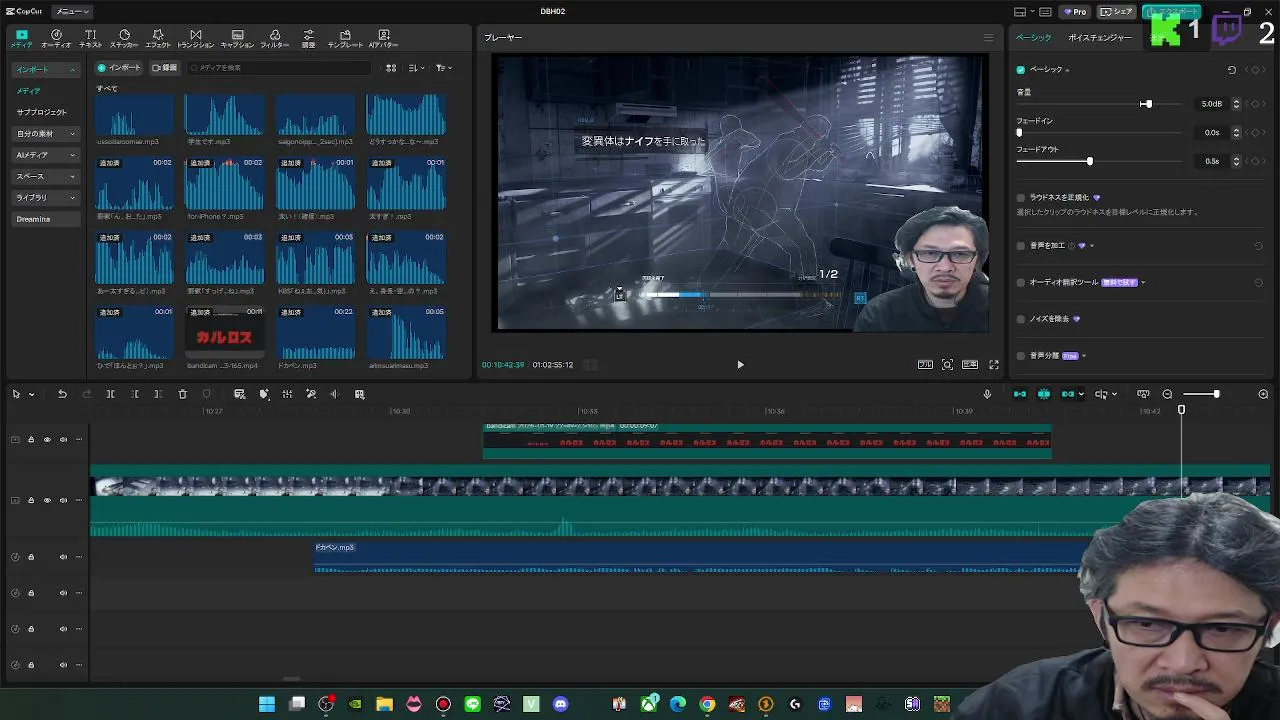Toggle media grid view icon

(391, 68)
